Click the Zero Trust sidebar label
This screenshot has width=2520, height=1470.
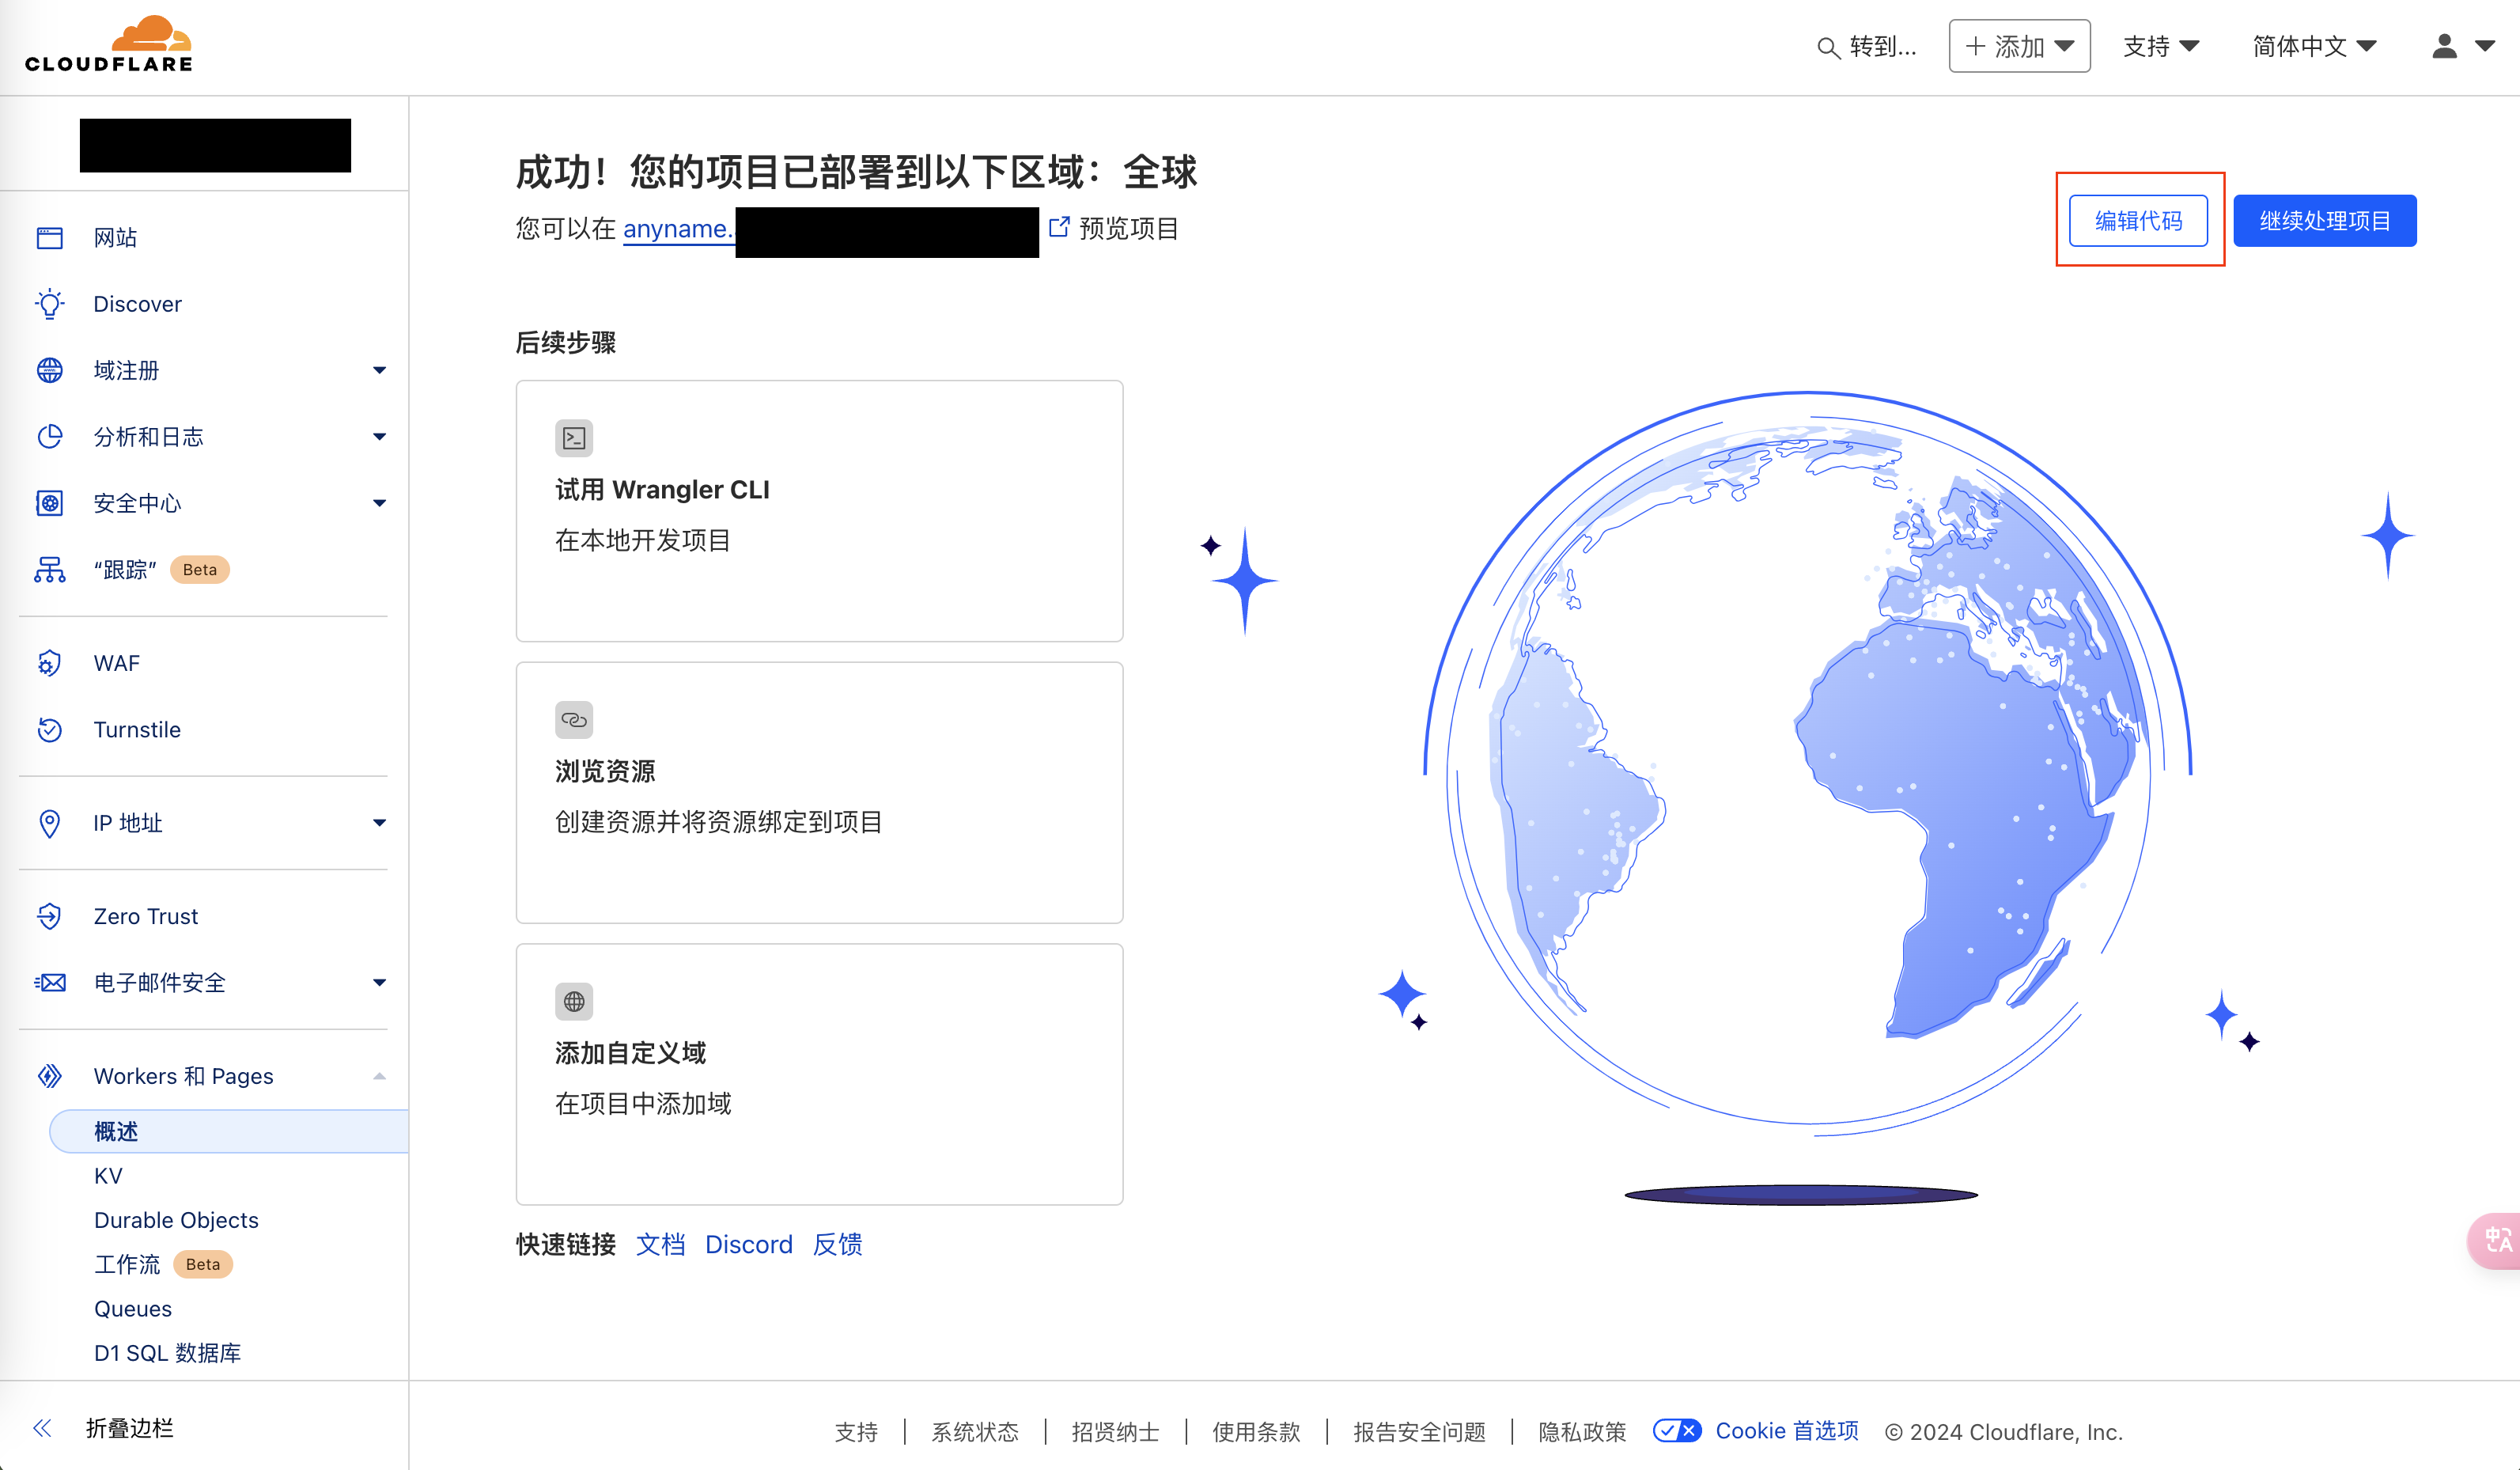coord(146,916)
